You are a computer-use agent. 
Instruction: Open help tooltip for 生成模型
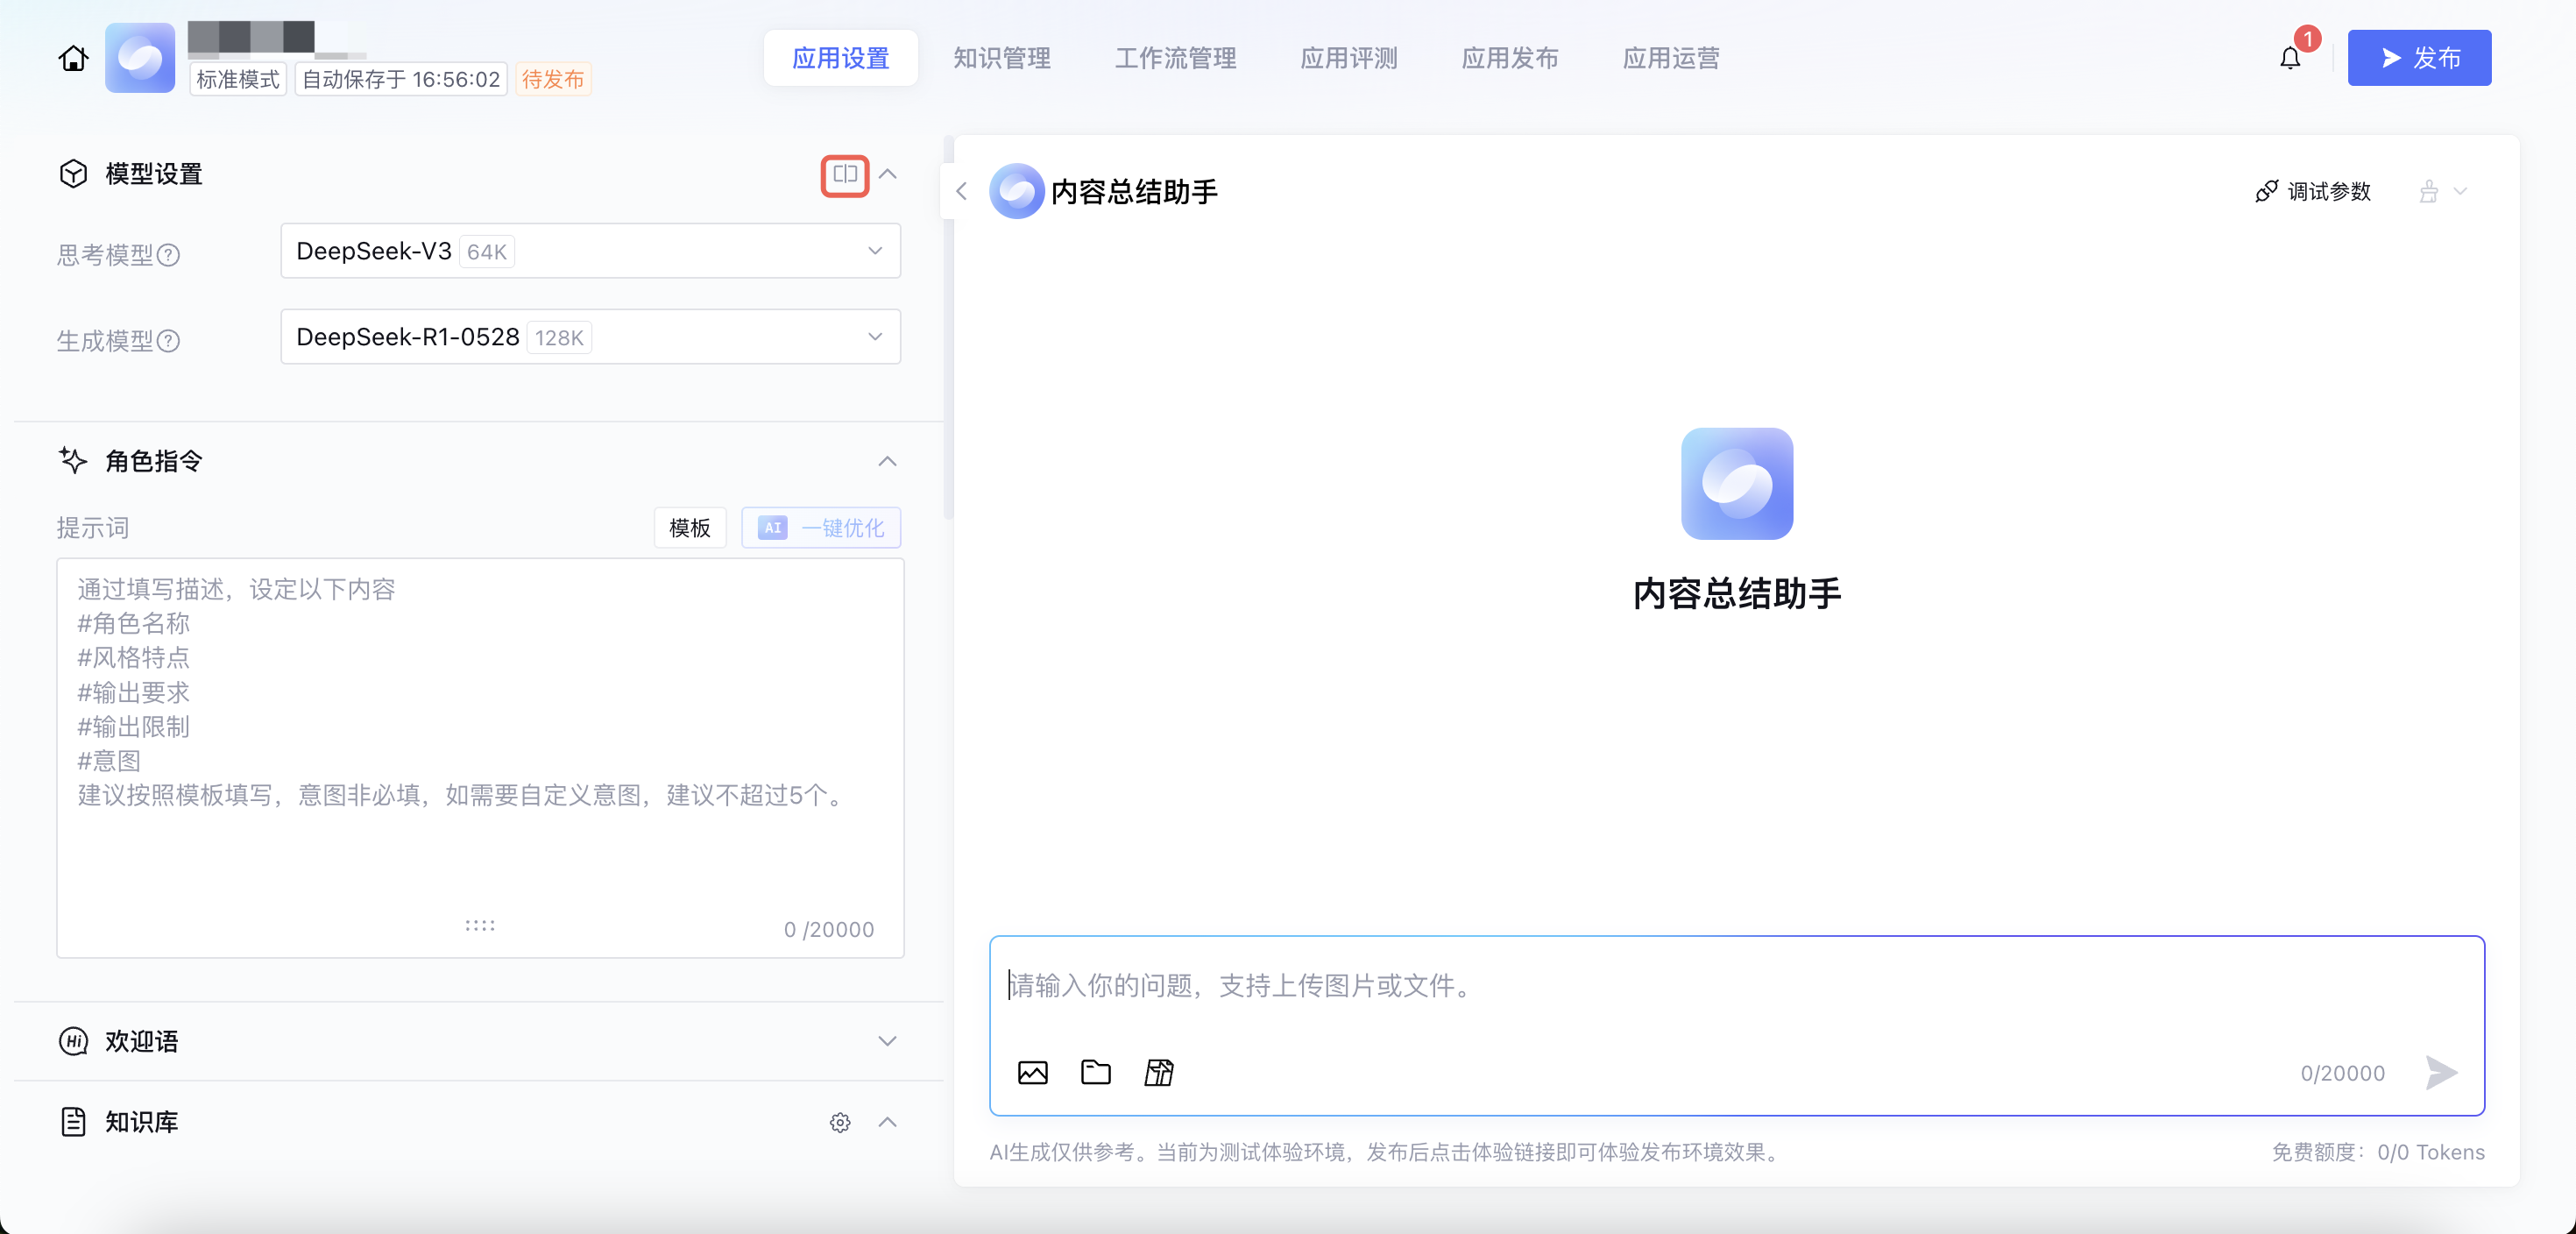[x=169, y=341]
